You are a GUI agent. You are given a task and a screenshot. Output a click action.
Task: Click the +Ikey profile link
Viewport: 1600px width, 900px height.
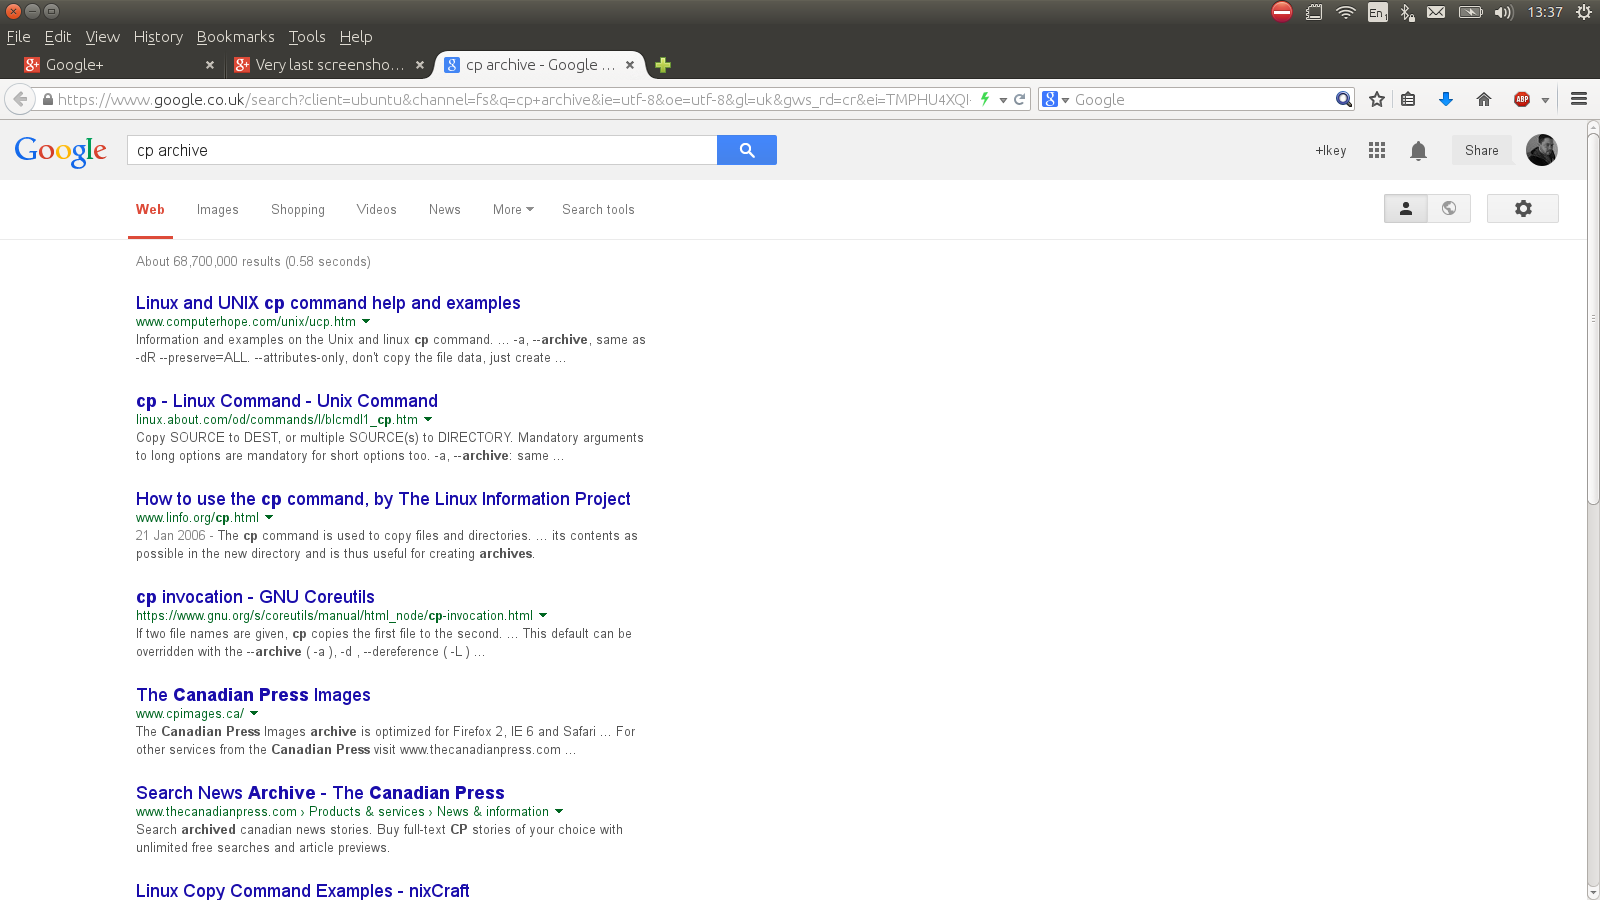click(1330, 150)
